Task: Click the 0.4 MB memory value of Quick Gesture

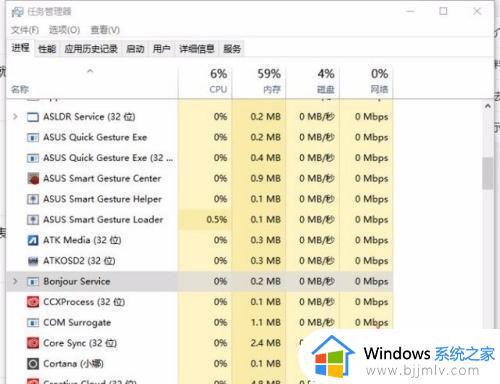Action: [266, 158]
